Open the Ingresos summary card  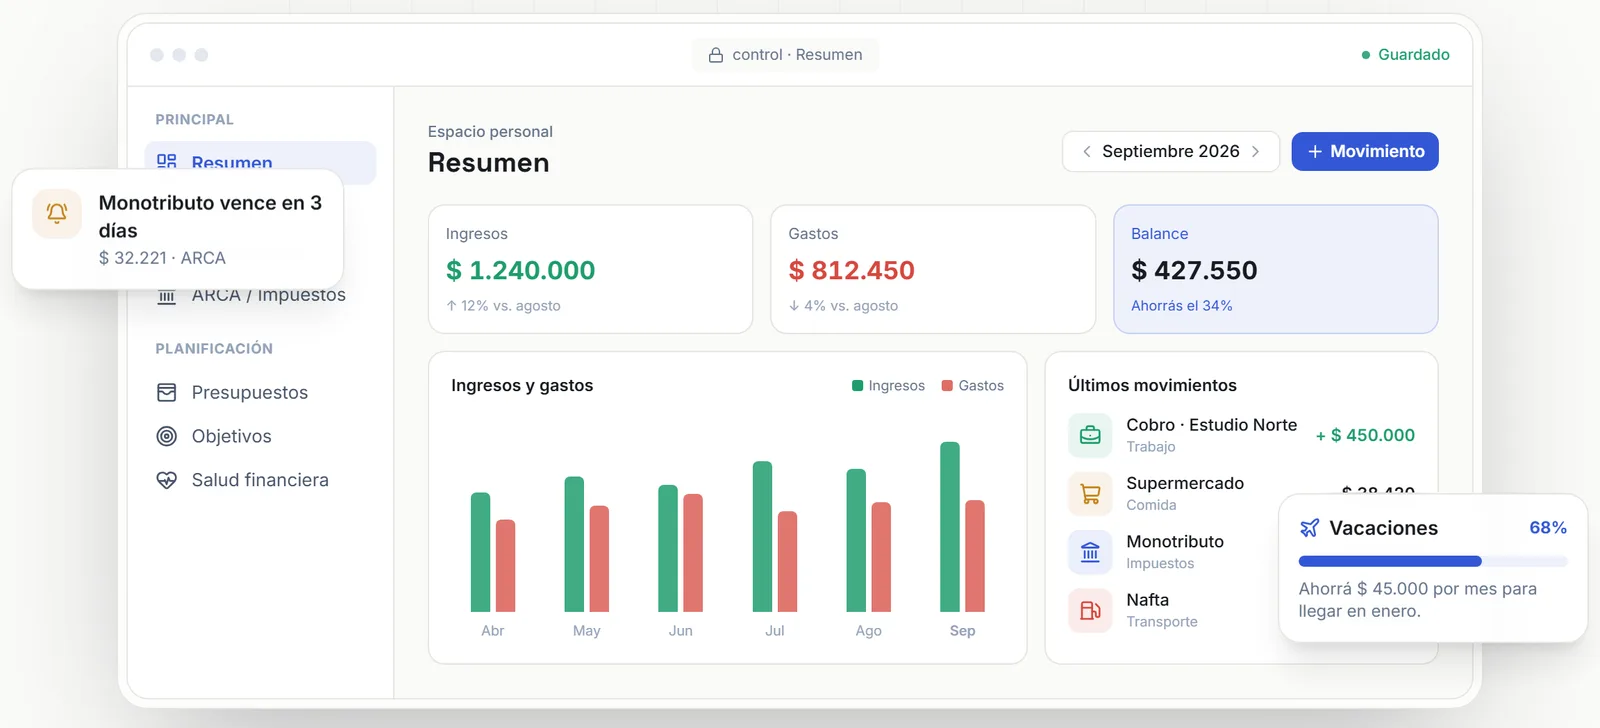(590, 269)
